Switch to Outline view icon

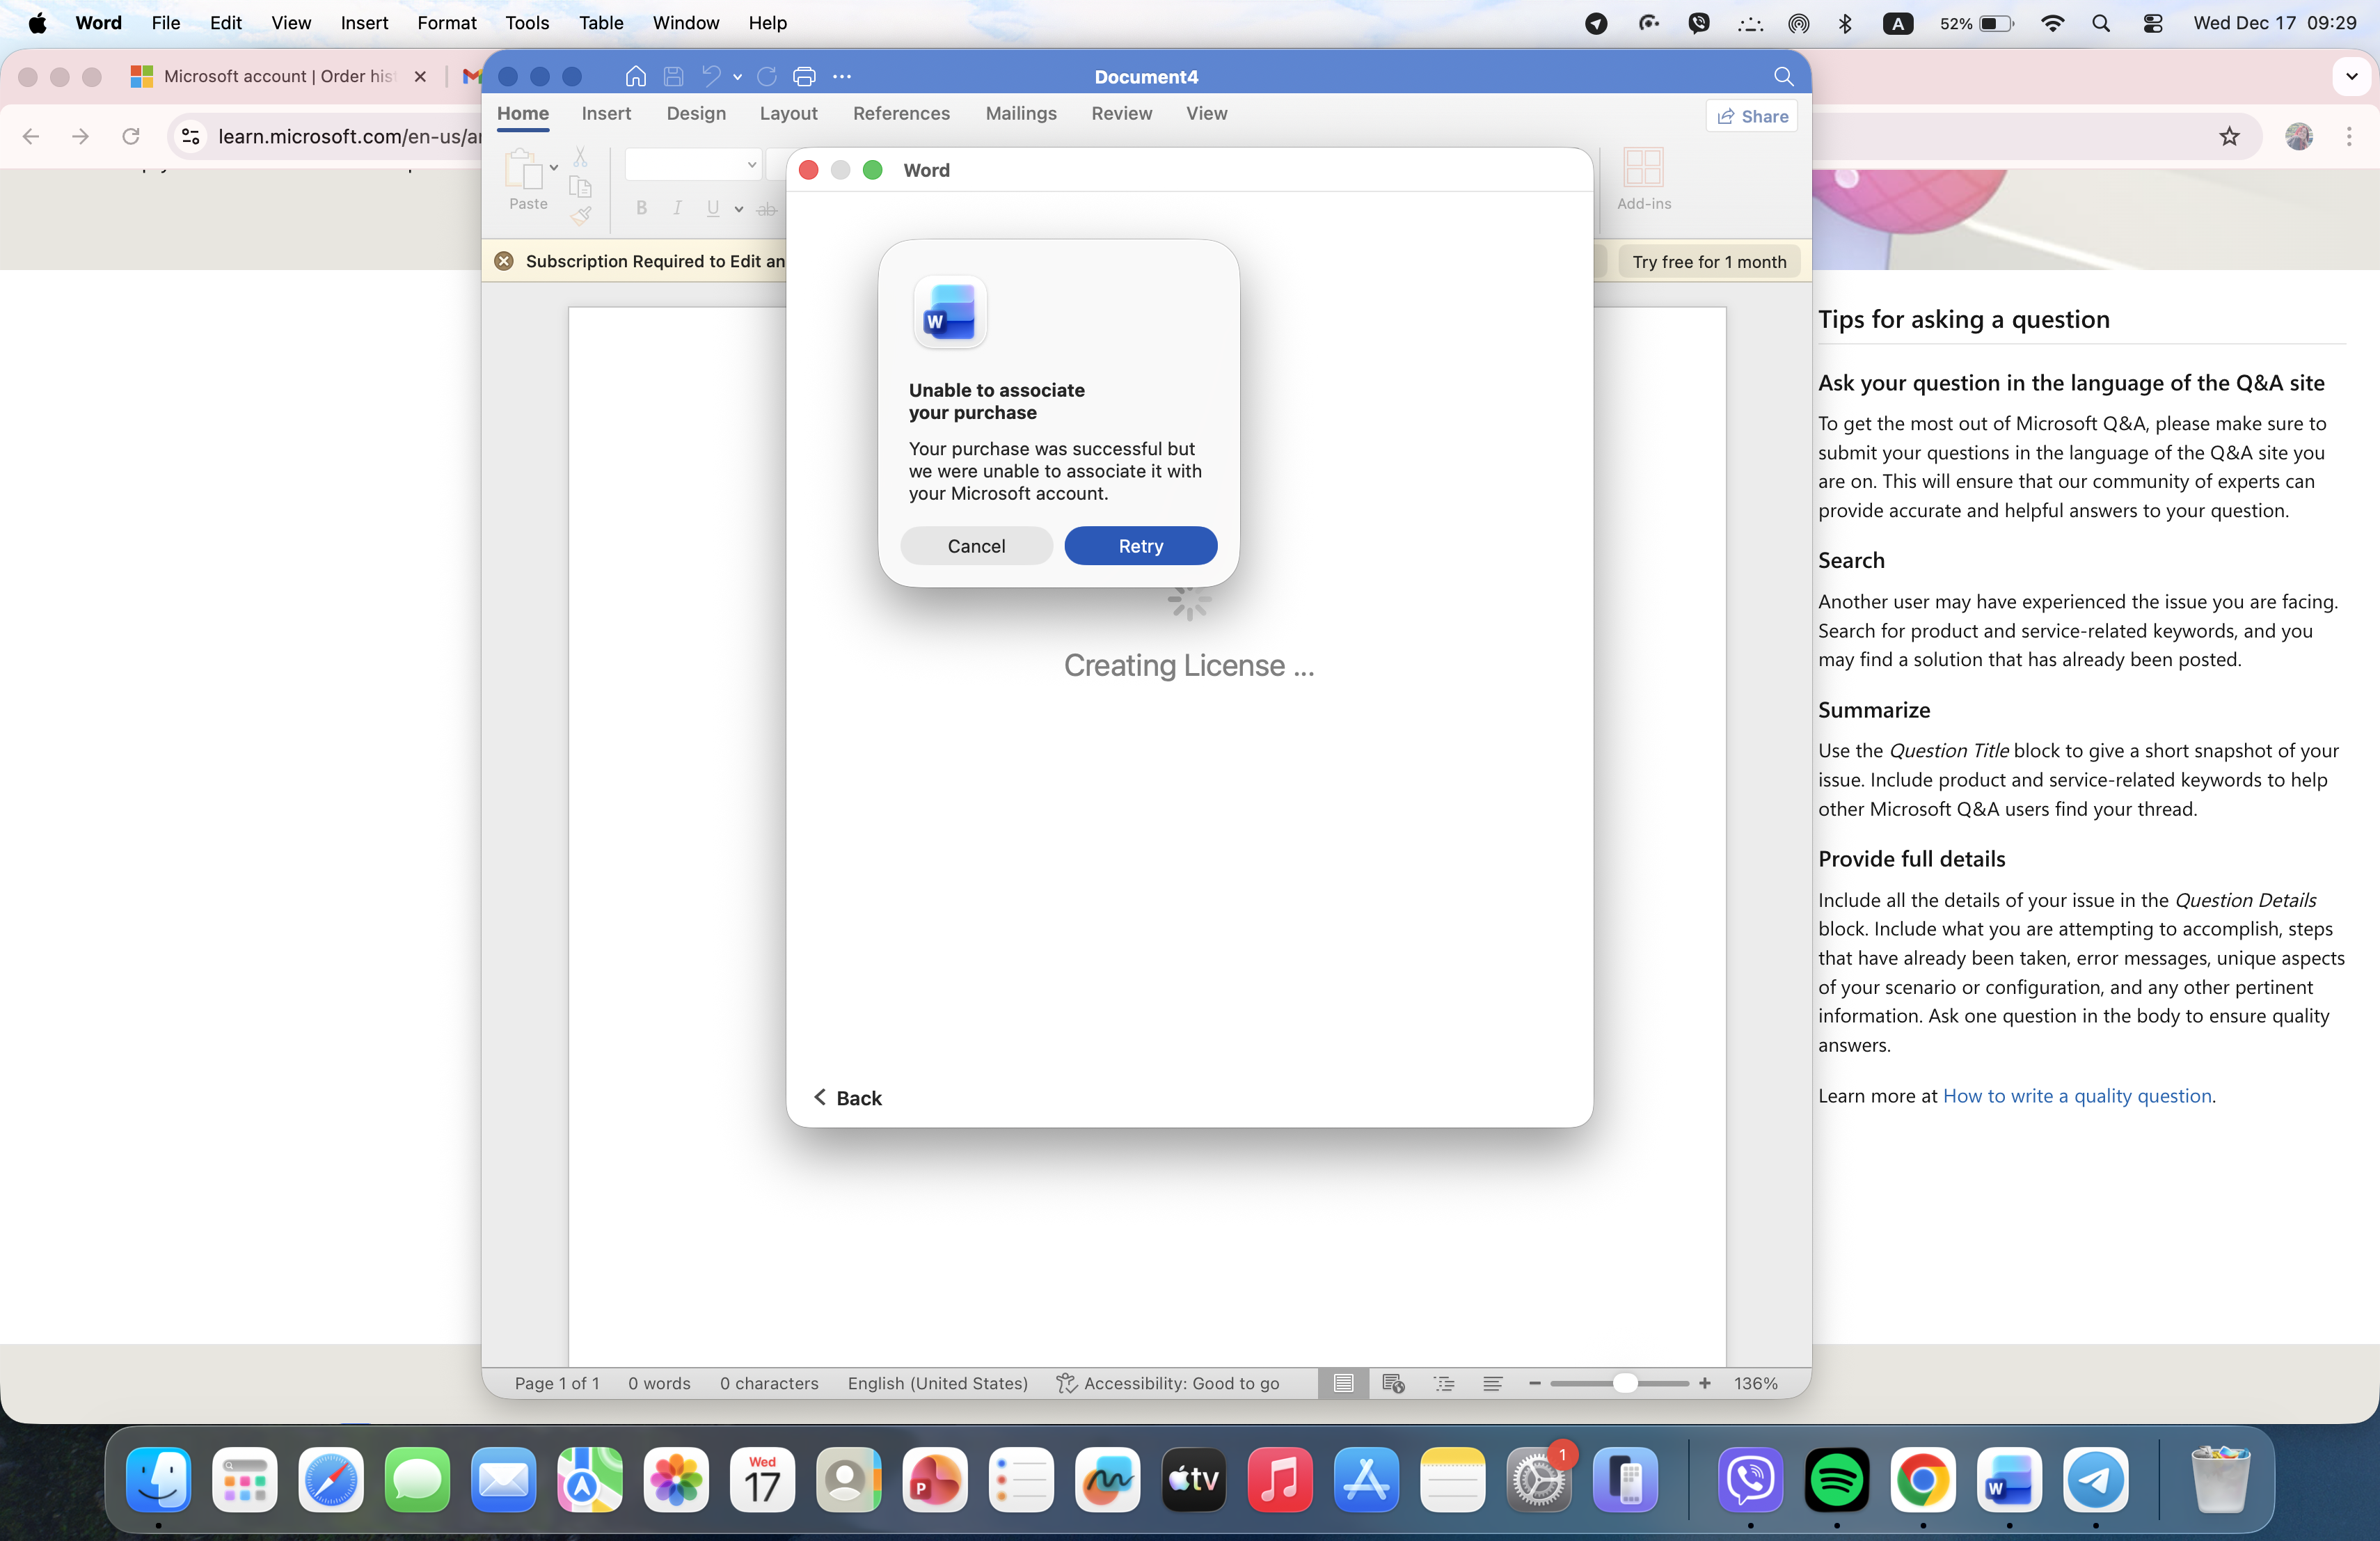(x=1444, y=1383)
